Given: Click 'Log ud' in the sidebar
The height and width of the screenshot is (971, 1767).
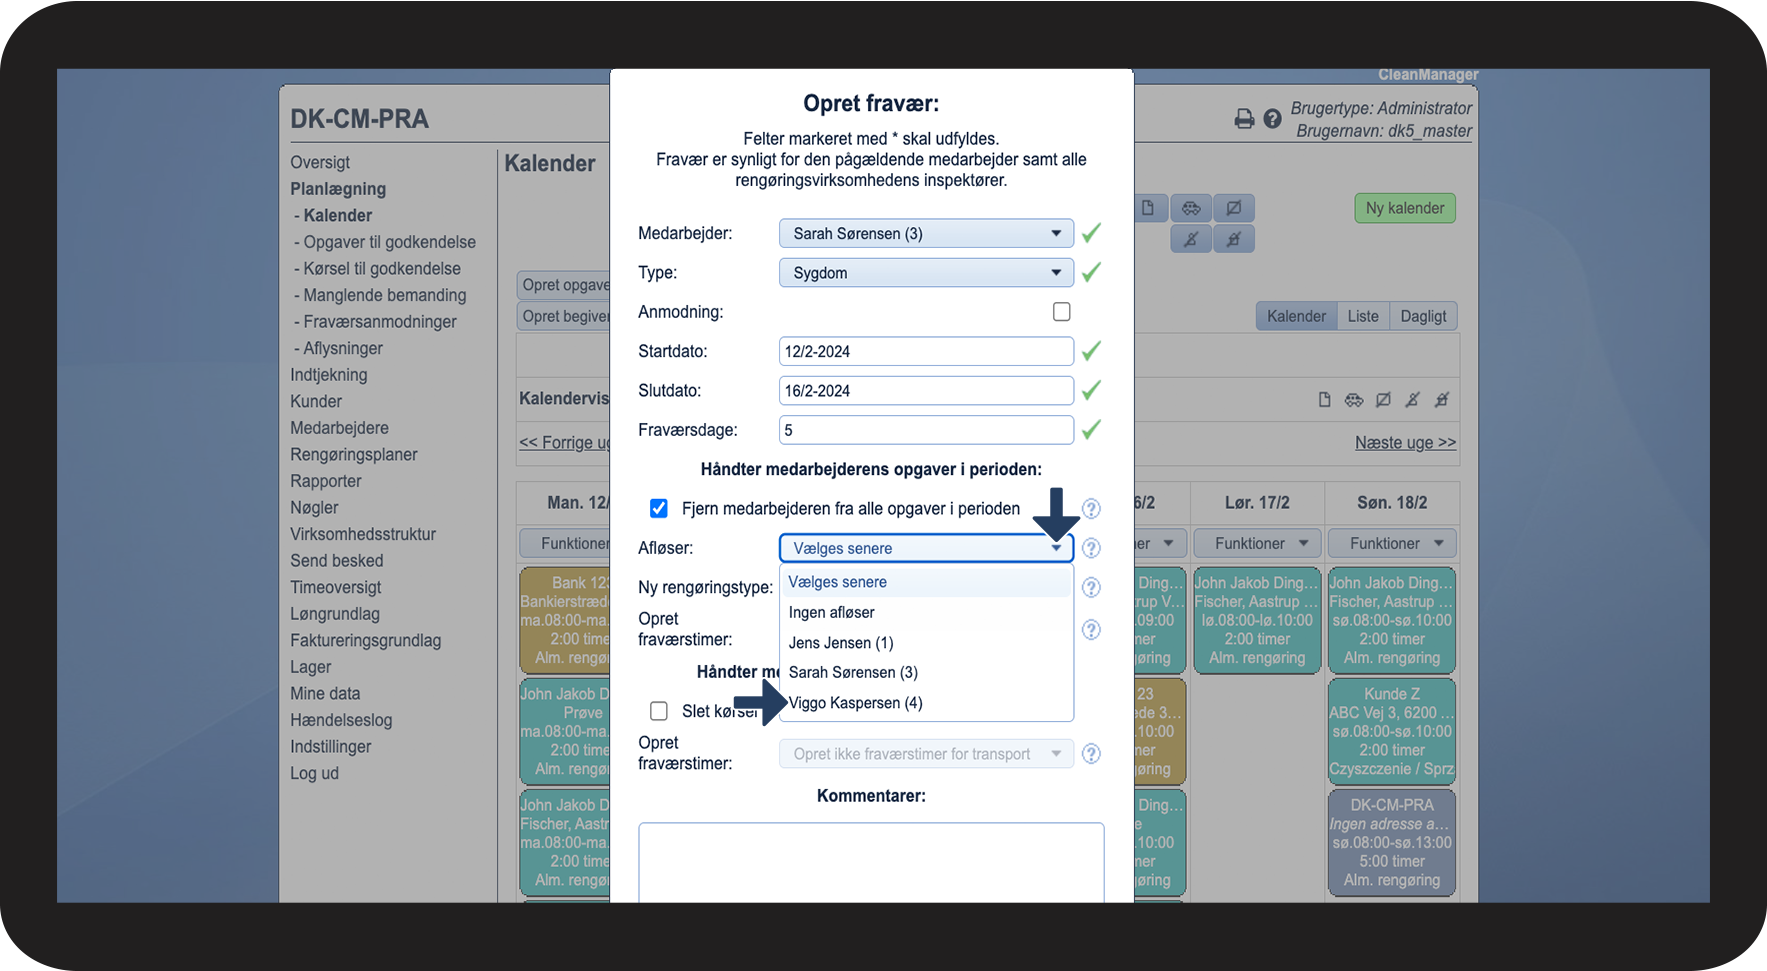Looking at the screenshot, I should point(315,773).
